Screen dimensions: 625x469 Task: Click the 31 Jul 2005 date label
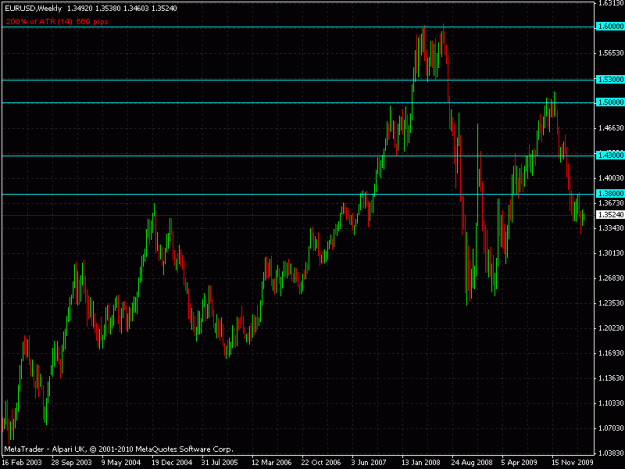coord(220,463)
